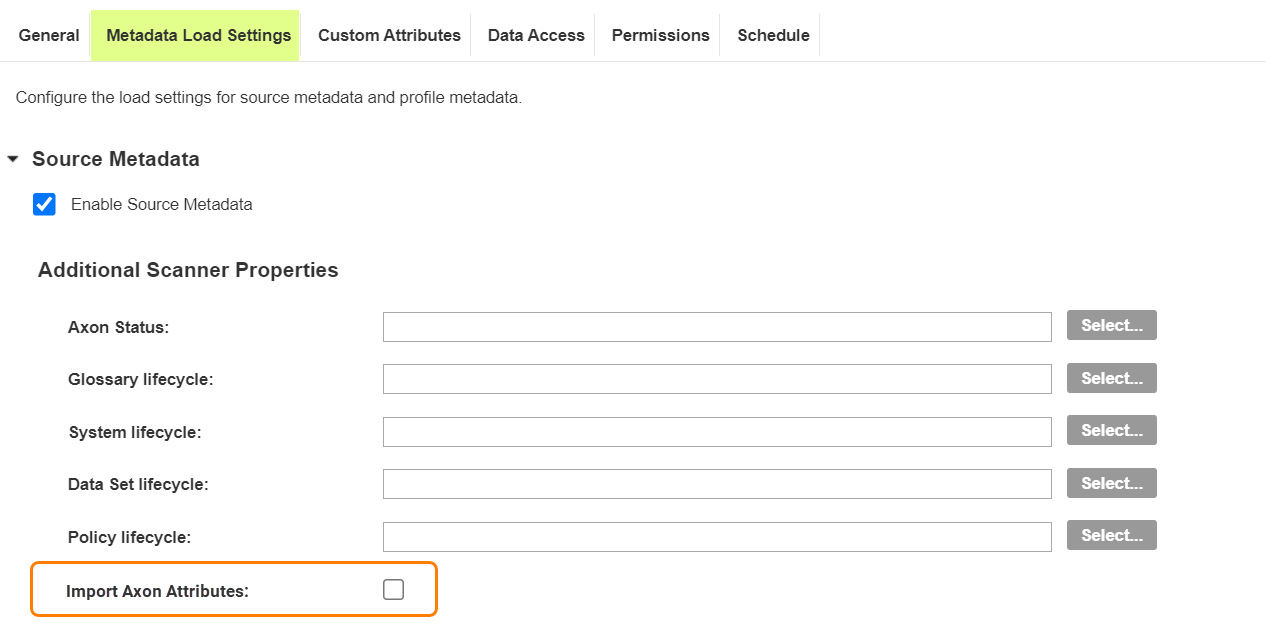
Task: Click Select button for Policy lifecycle
Action: coord(1112,535)
